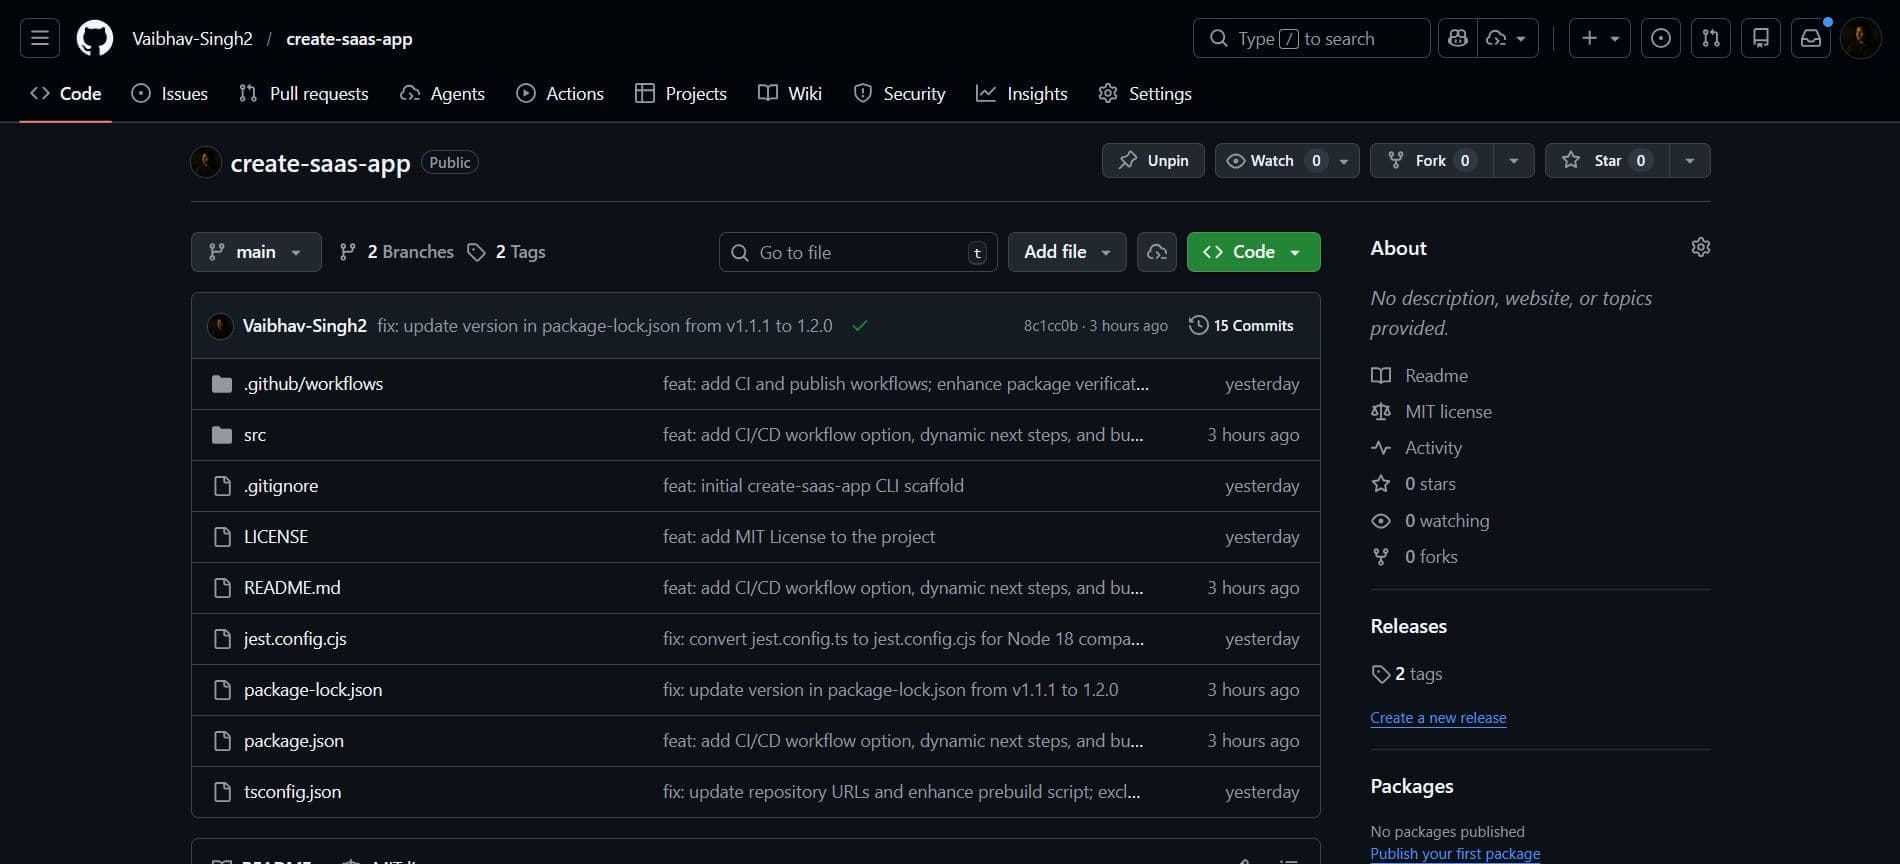The height and width of the screenshot is (864, 1900).
Task: Switch to the Pull requests tab
Action: (x=304, y=94)
